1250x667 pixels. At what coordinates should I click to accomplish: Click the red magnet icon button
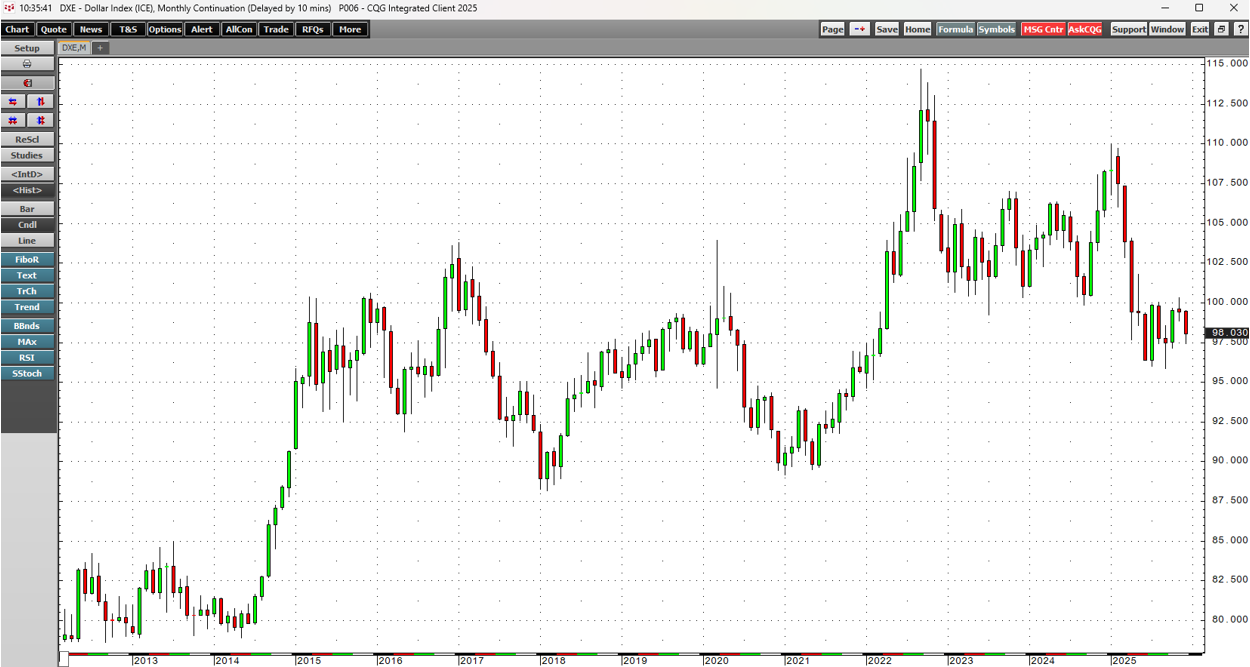pos(27,83)
